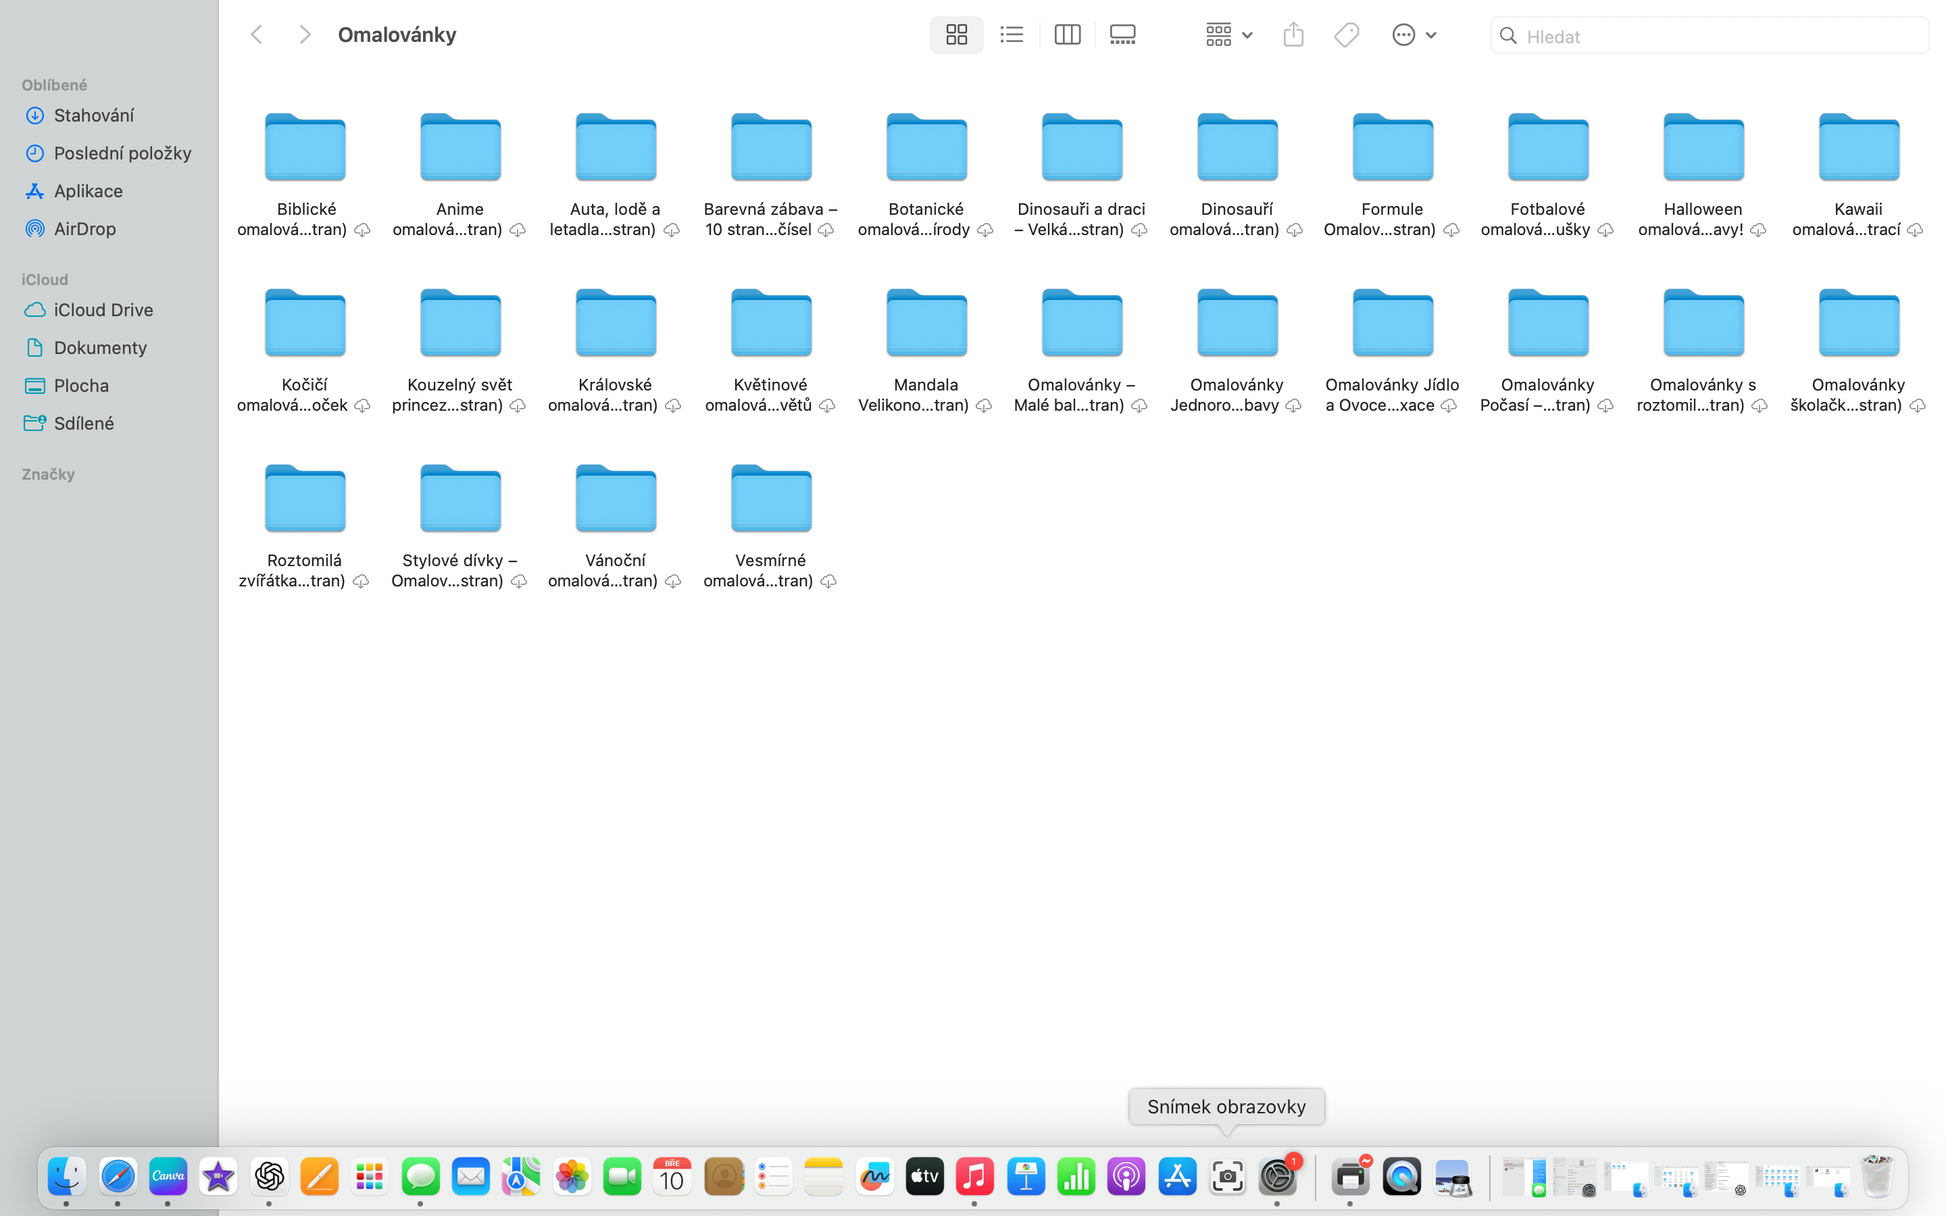Select the Vánoční omalovánky folder
Screen dimensions: 1946x1216
[x=615, y=499]
